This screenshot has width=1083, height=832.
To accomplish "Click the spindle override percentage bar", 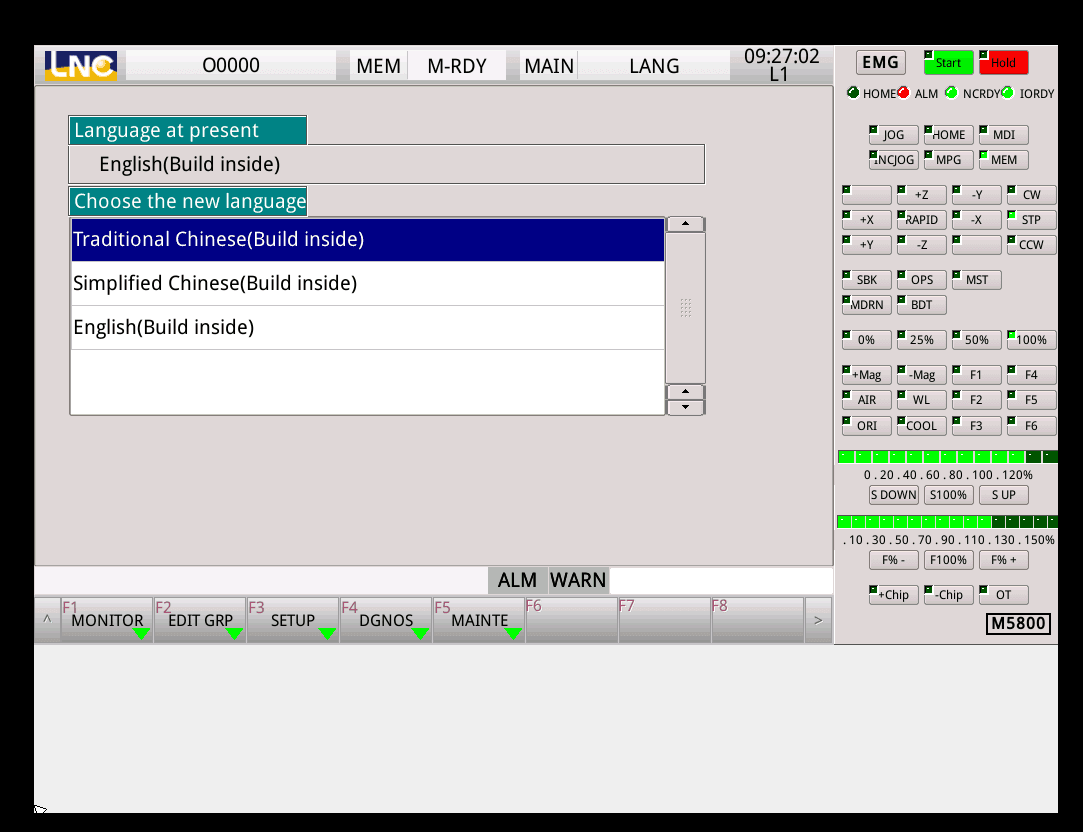I will tap(947, 457).
